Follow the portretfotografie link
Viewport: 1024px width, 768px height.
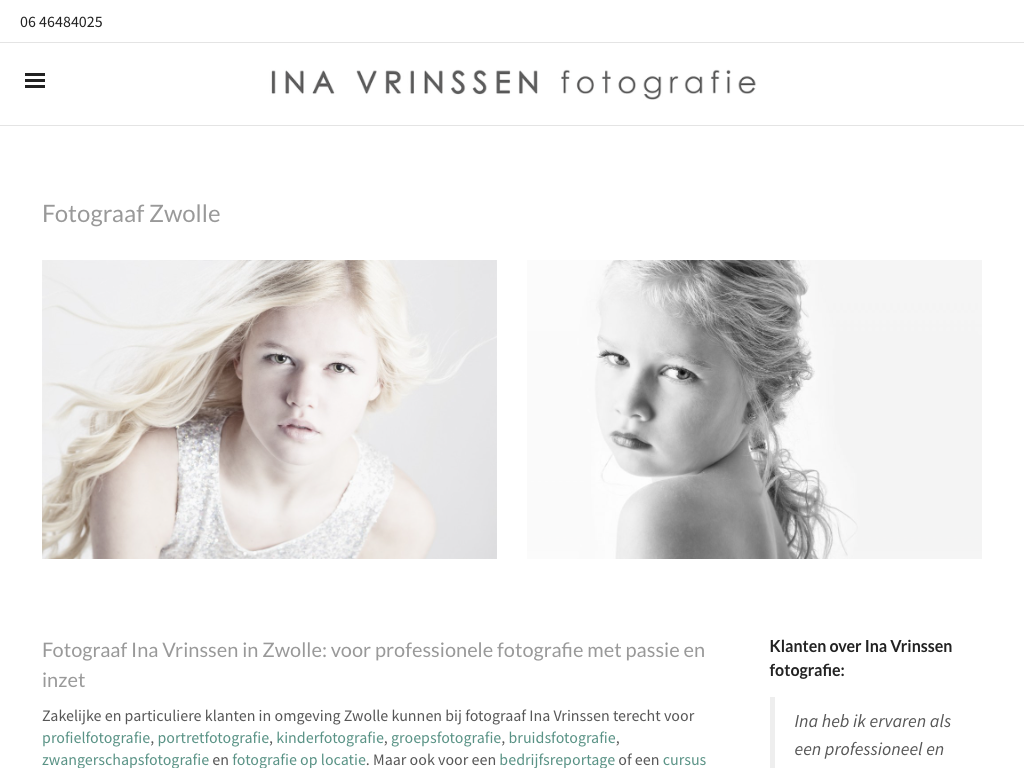click(x=213, y=738)
